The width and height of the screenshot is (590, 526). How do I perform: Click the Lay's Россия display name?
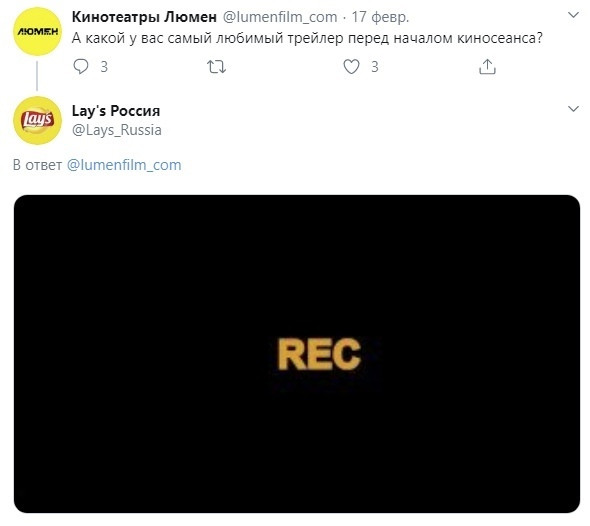pyautogui.click(x=116, y=111)
